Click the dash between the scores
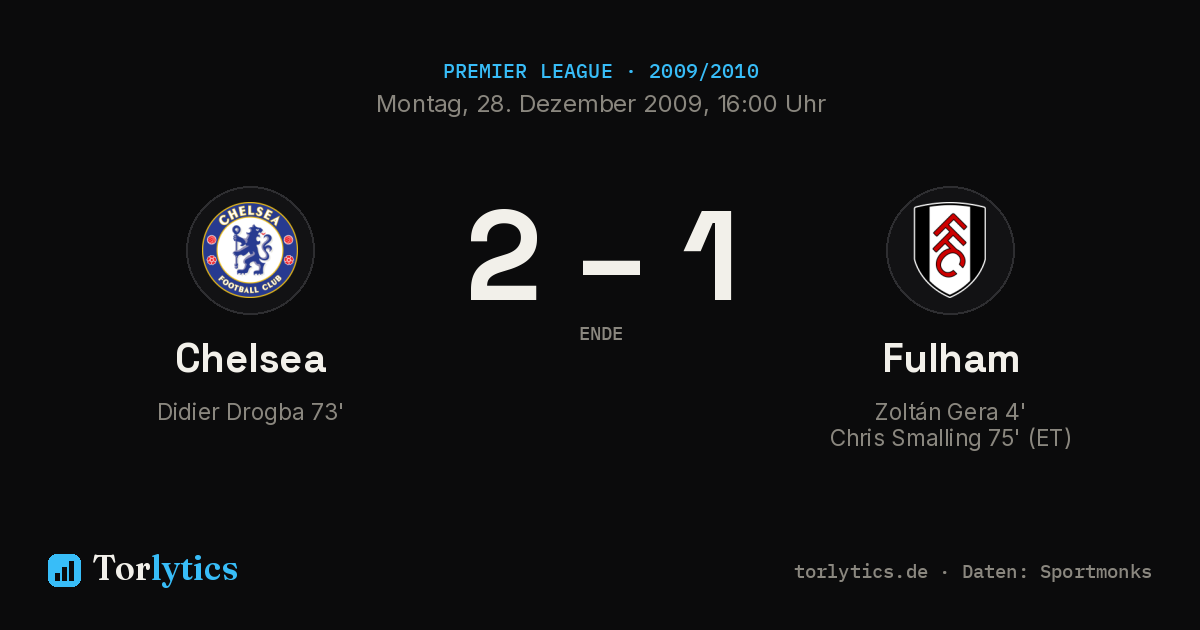The image size is (1200, 630). pos(611,267)
